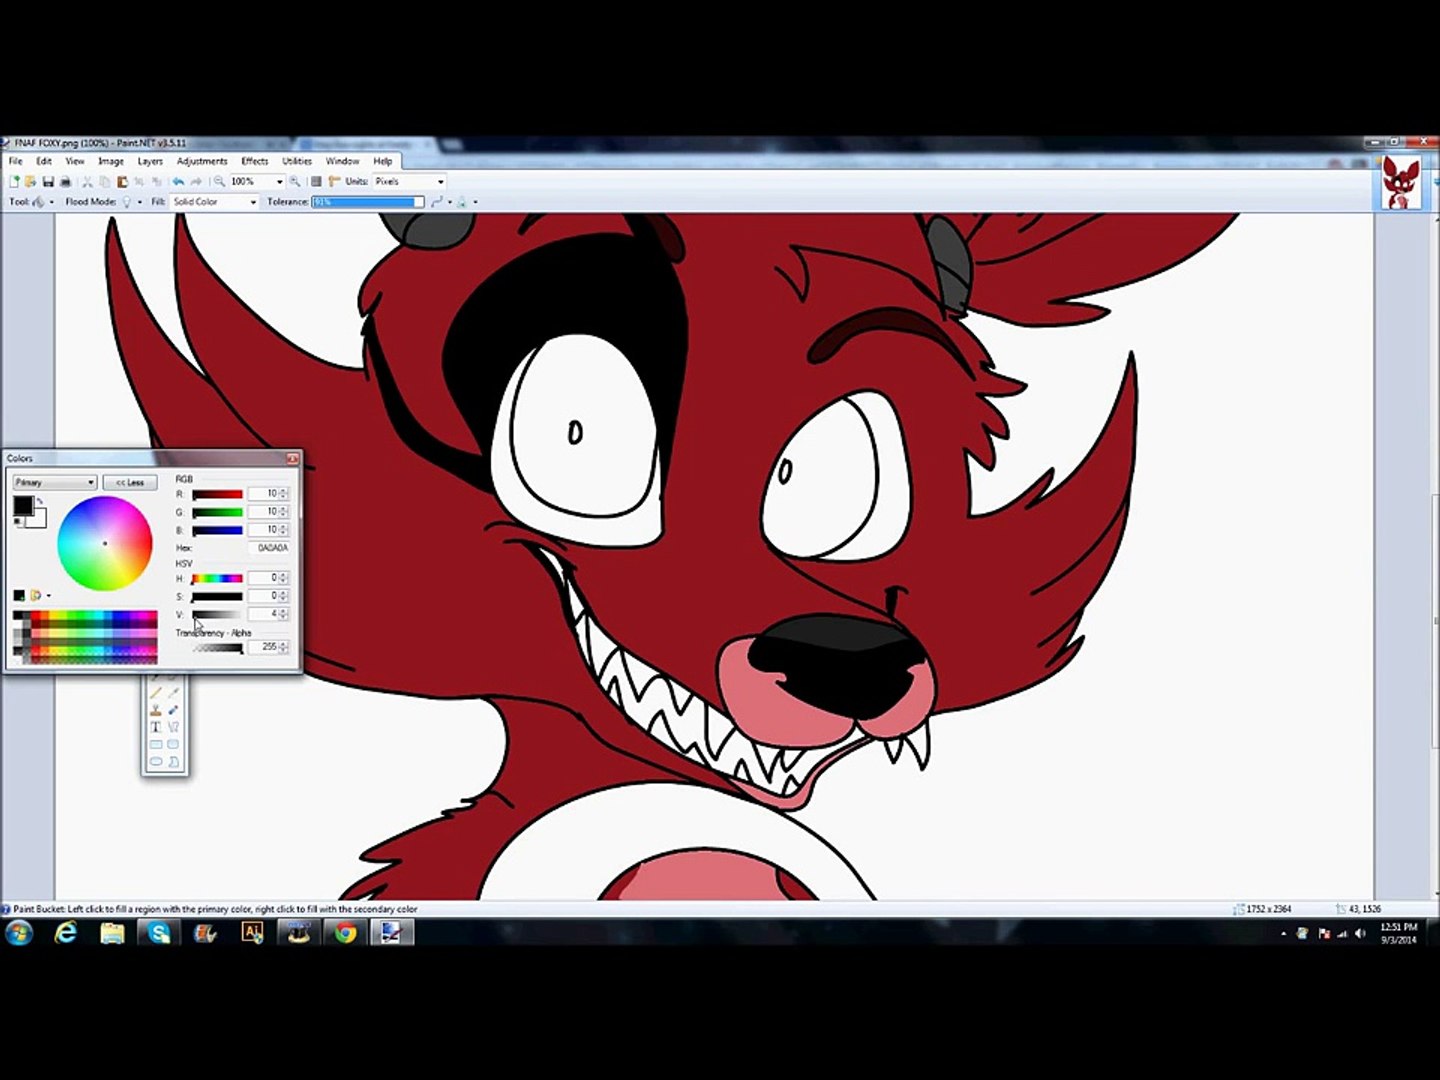The height and width of the screenshot is (1080, 1440).
Task: Open the Primary color selector dropdown
Action: [54, 483]
